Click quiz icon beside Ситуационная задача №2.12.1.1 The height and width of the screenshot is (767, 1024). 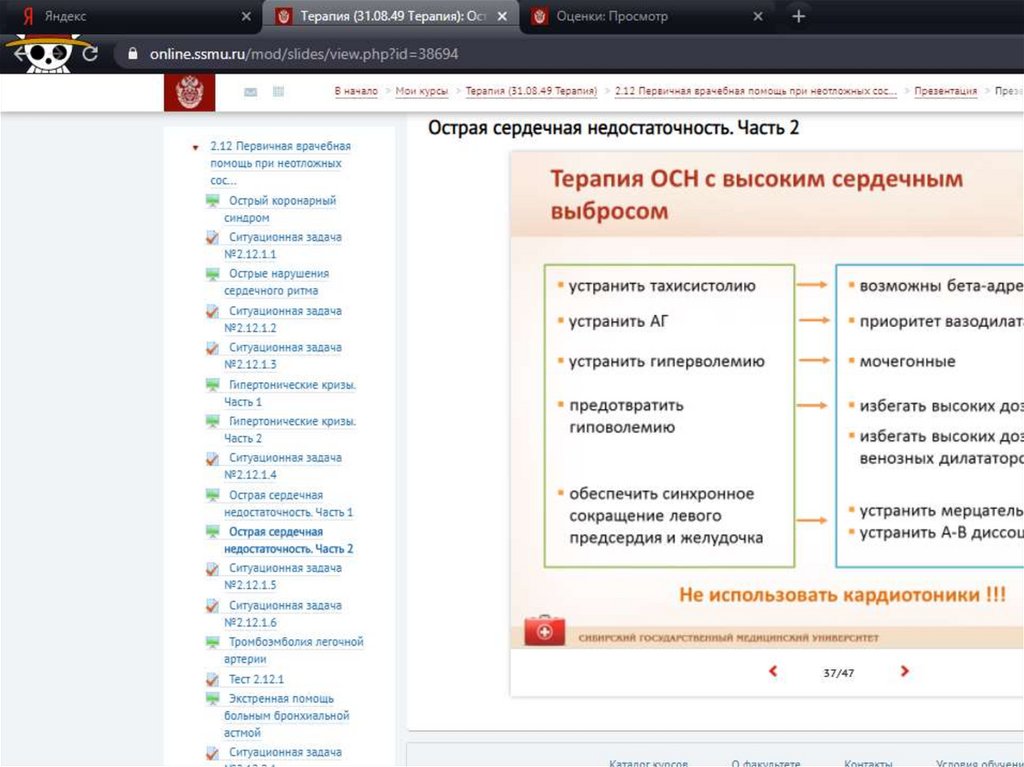pos(212,238)
